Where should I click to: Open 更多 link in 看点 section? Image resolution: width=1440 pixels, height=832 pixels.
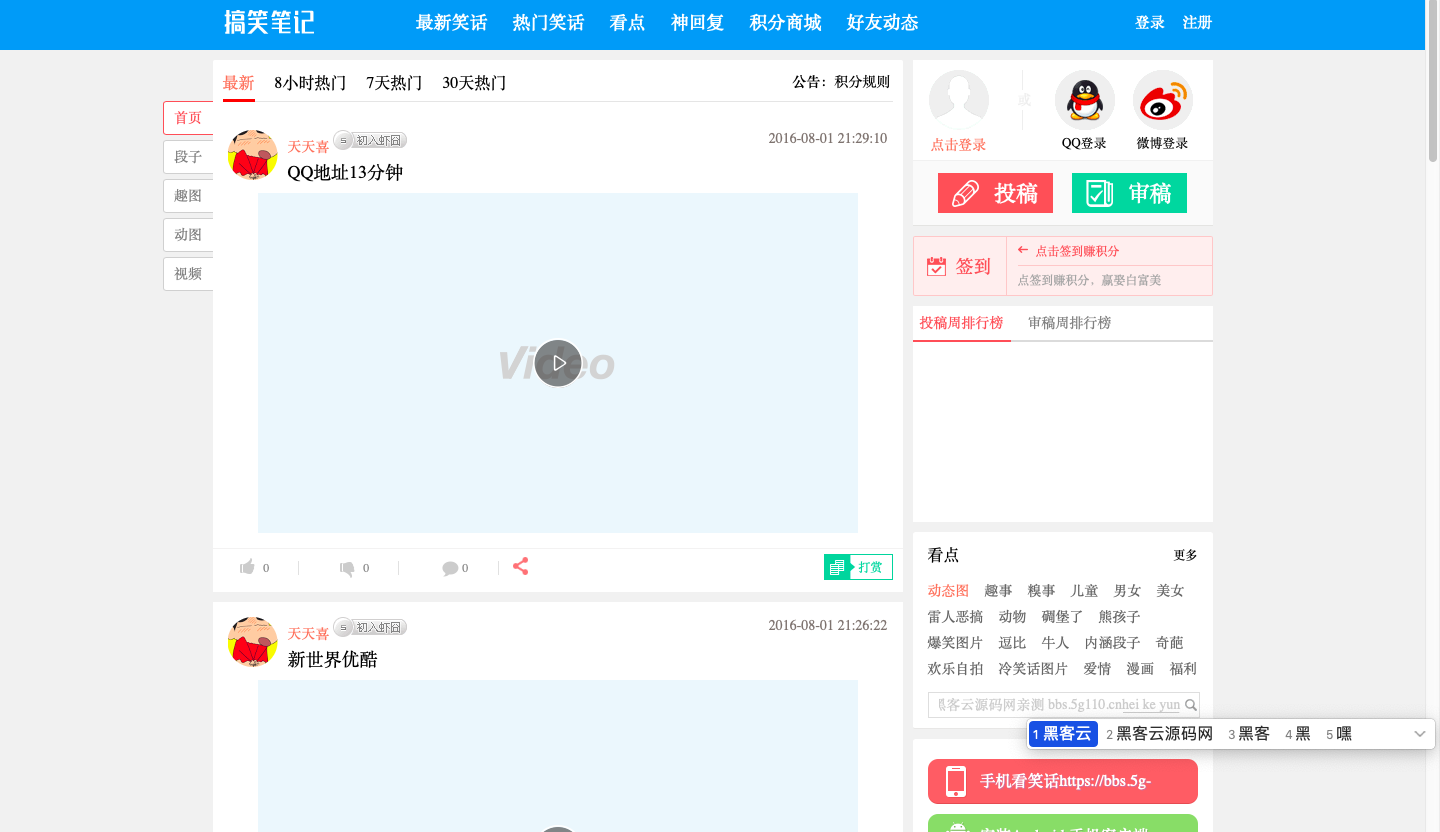1185,556
